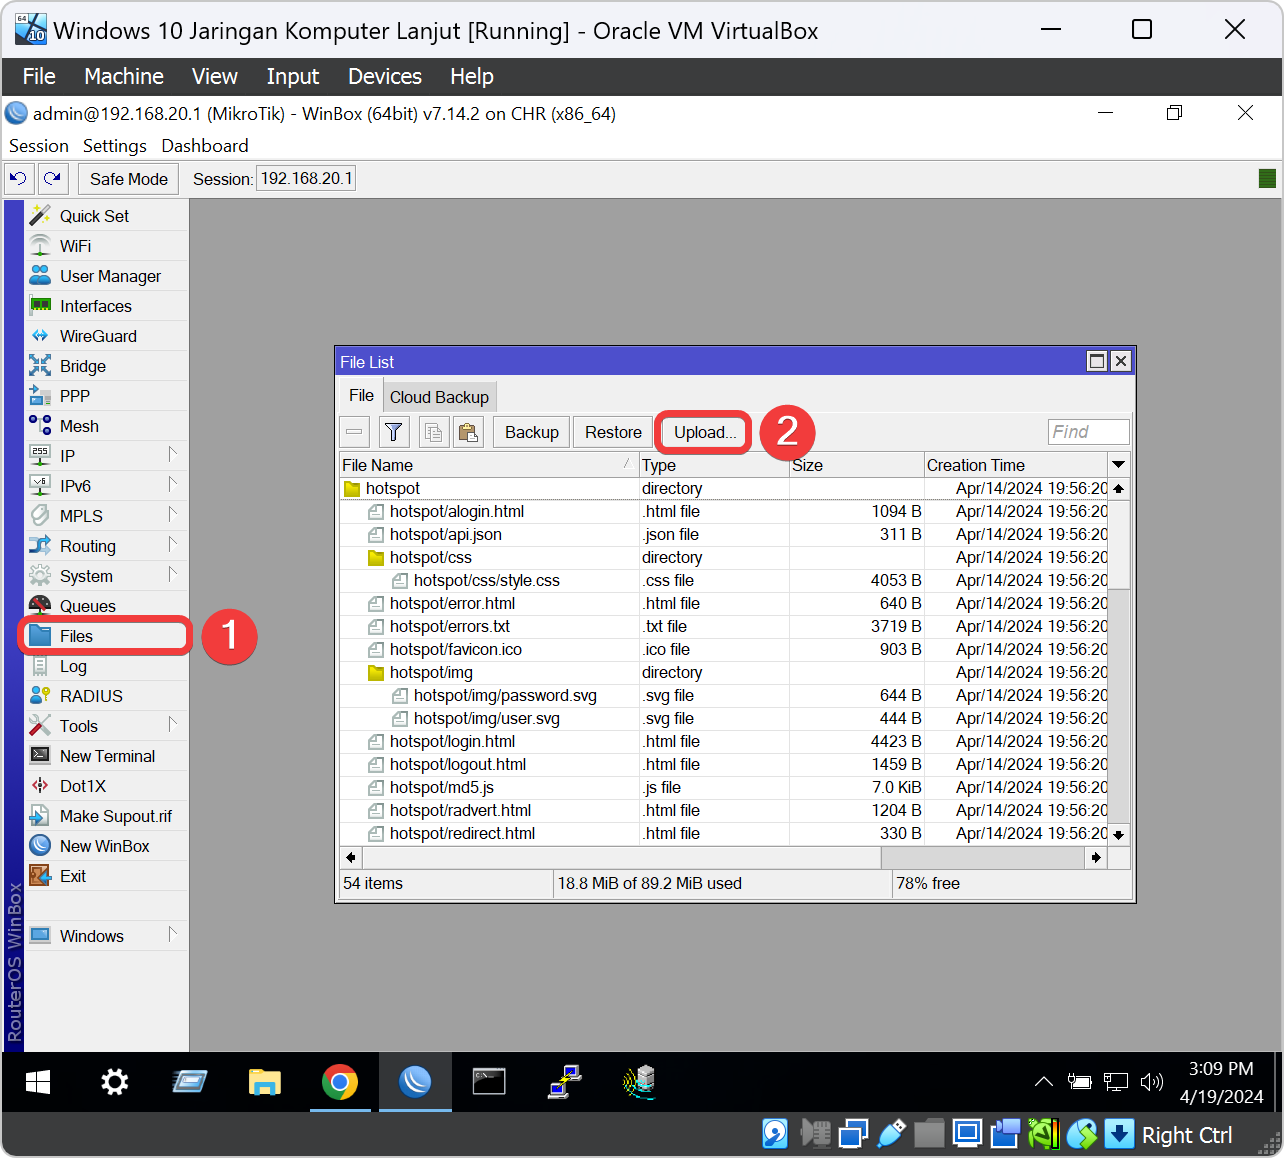Launch New WinBox from sidebar
This screenshot has height=1158, width=1284.
point(106,846)
